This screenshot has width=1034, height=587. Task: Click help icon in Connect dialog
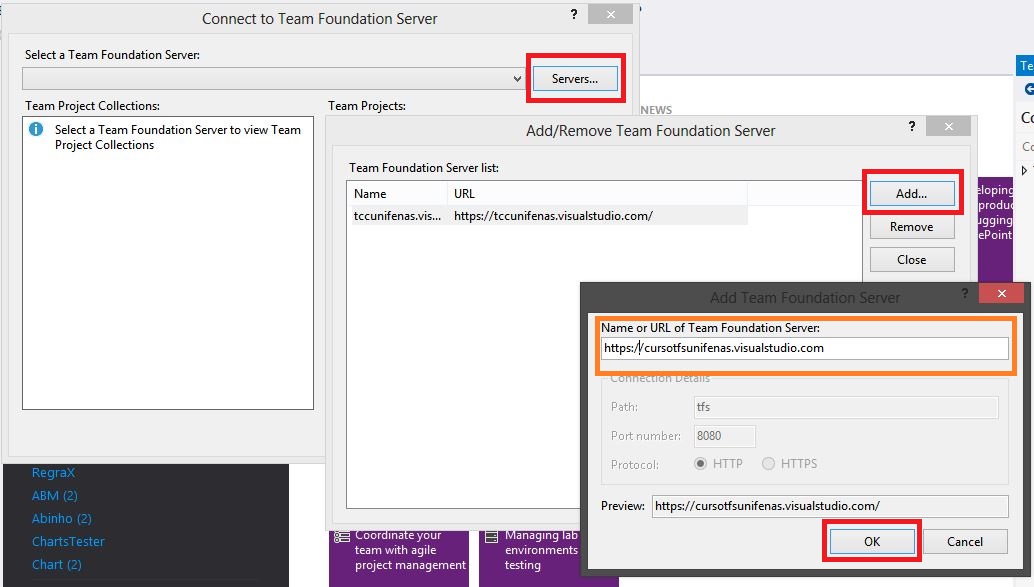[x=574, y=14]
